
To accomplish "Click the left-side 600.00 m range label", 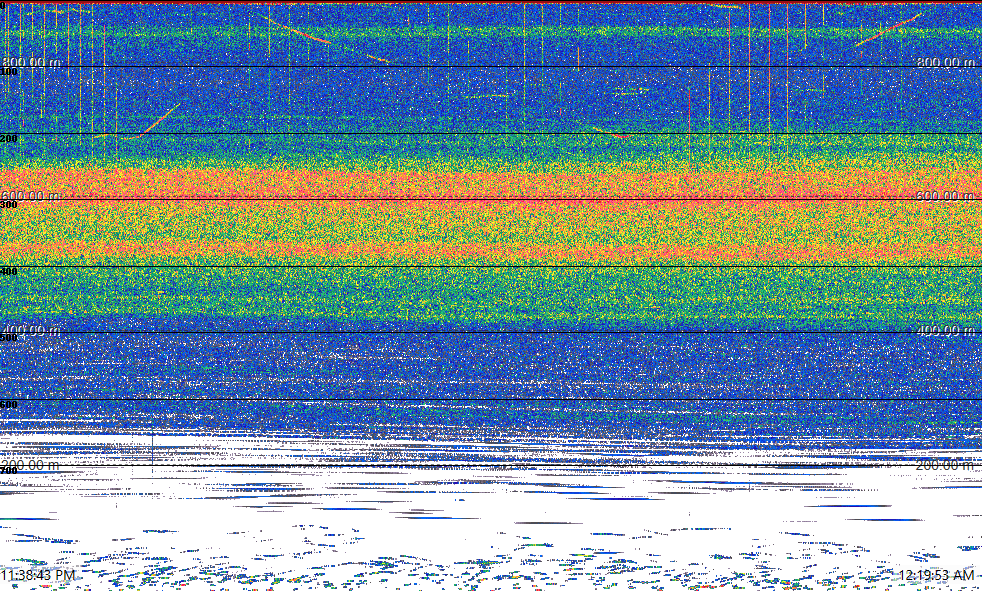I will 32,195.
